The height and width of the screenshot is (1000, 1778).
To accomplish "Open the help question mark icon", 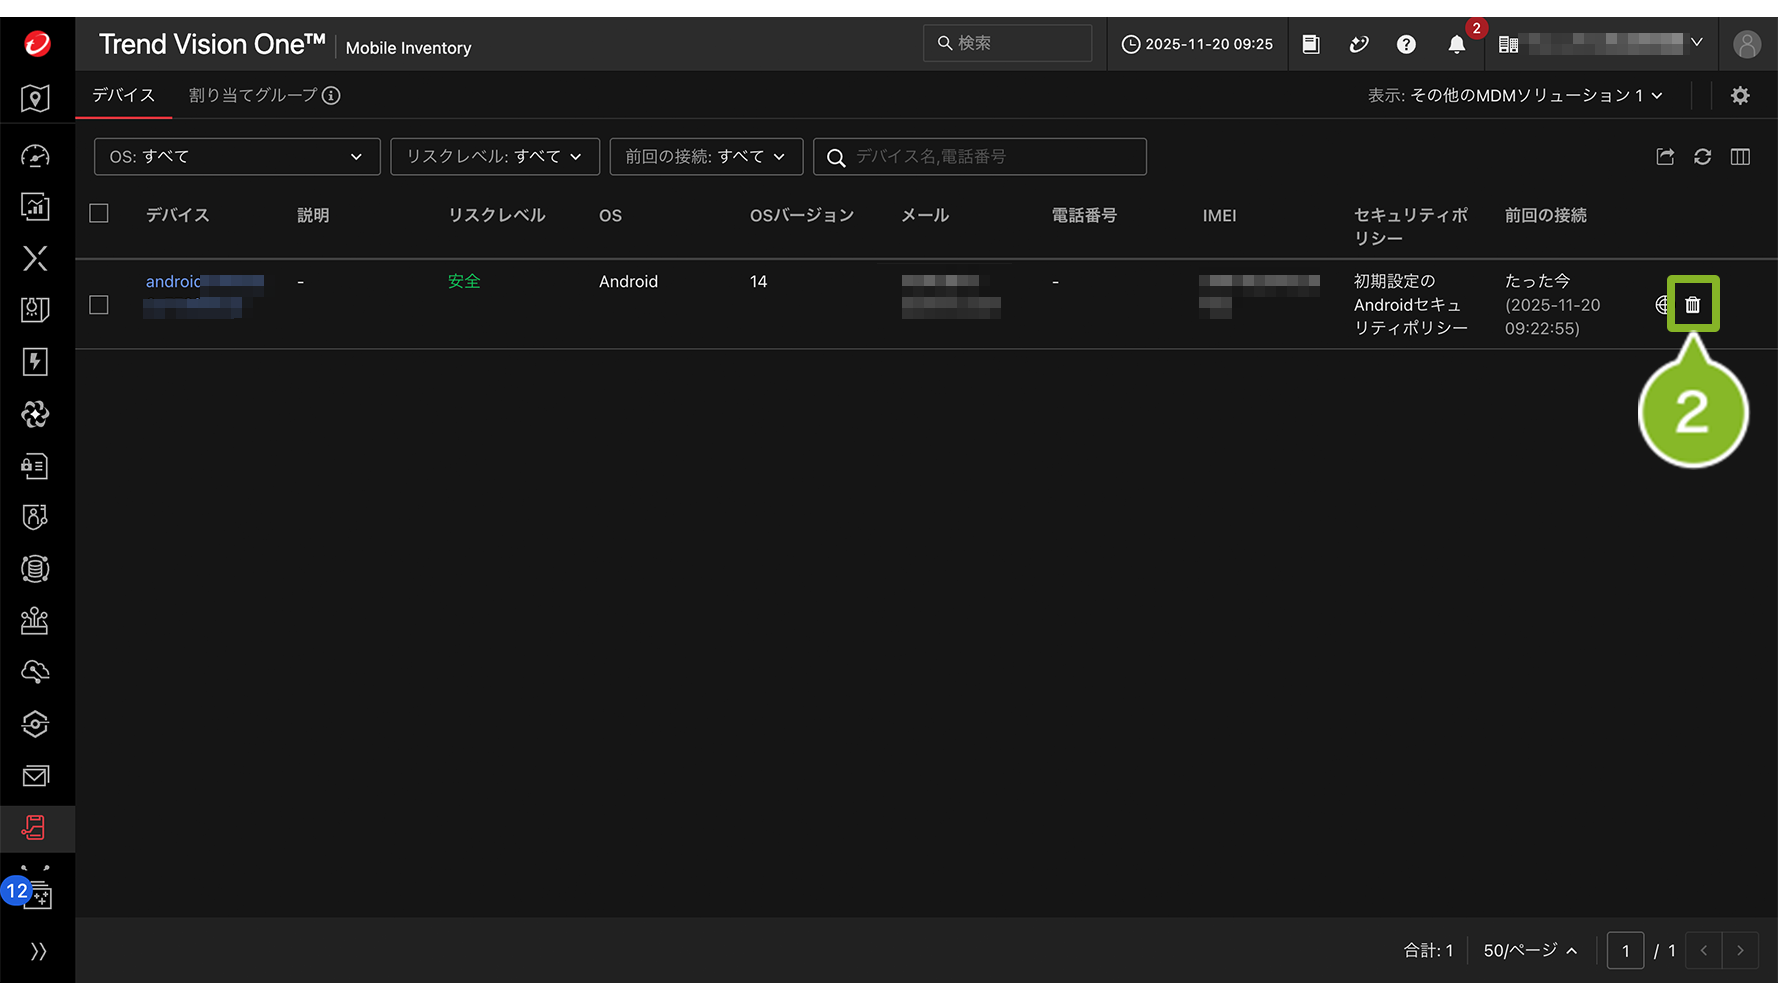I will (1406, 45).
